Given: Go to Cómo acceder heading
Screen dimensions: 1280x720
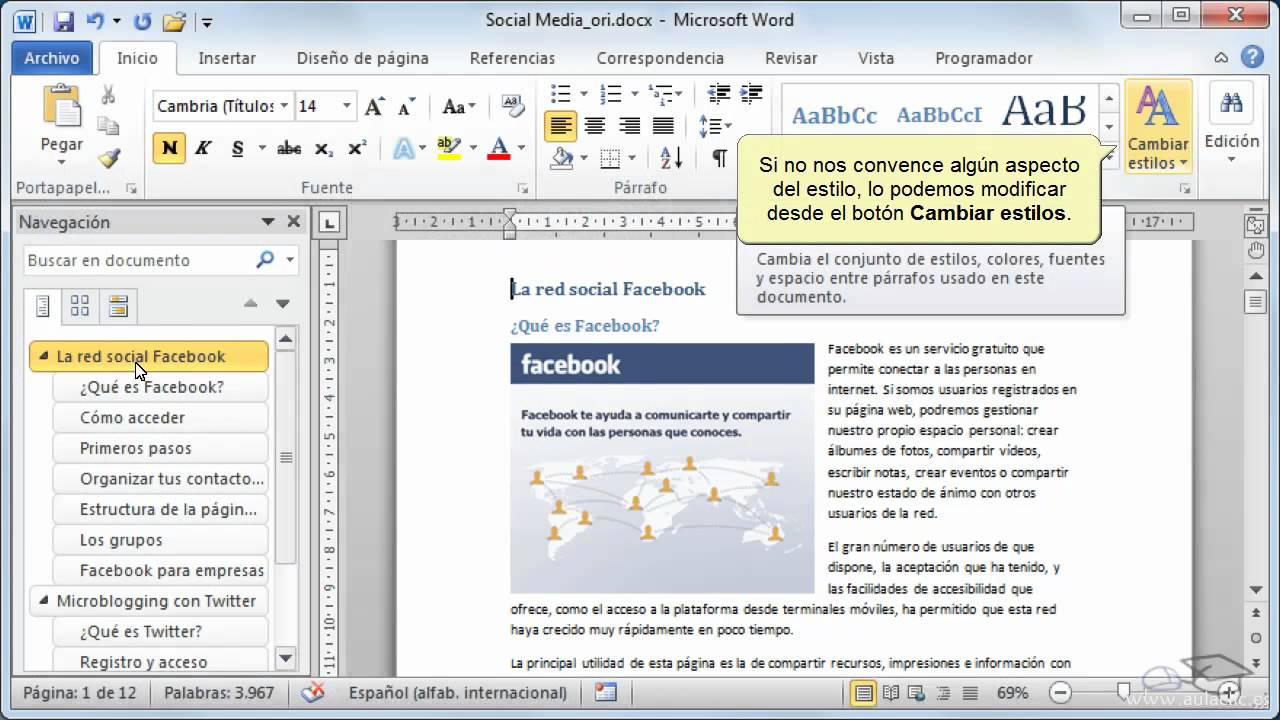Looking at the screenshot, I should click(x=160, y=417).
